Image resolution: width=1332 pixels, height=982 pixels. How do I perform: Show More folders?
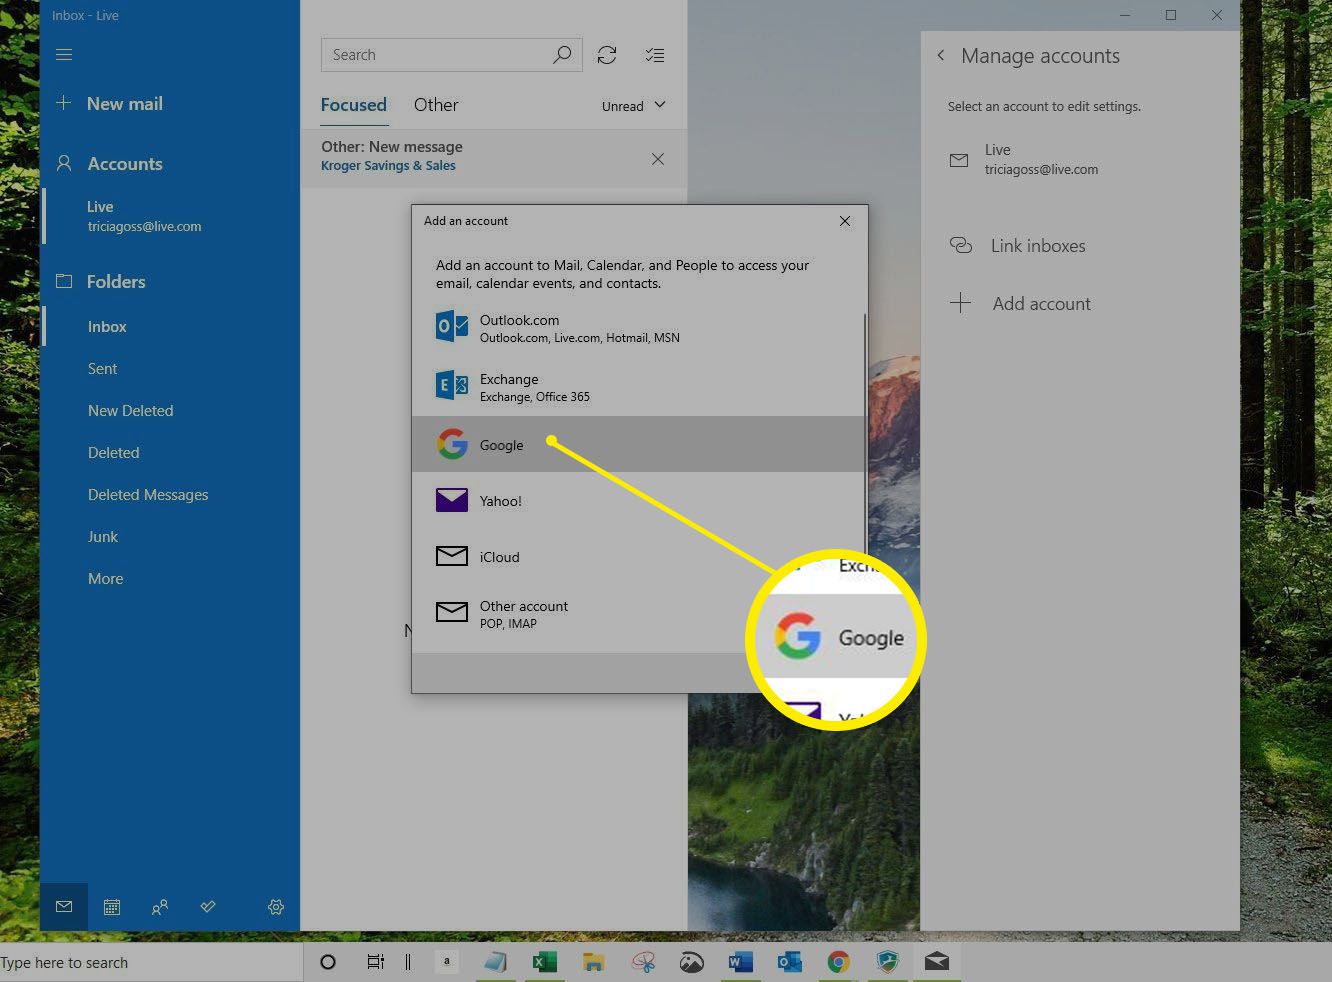105,579
